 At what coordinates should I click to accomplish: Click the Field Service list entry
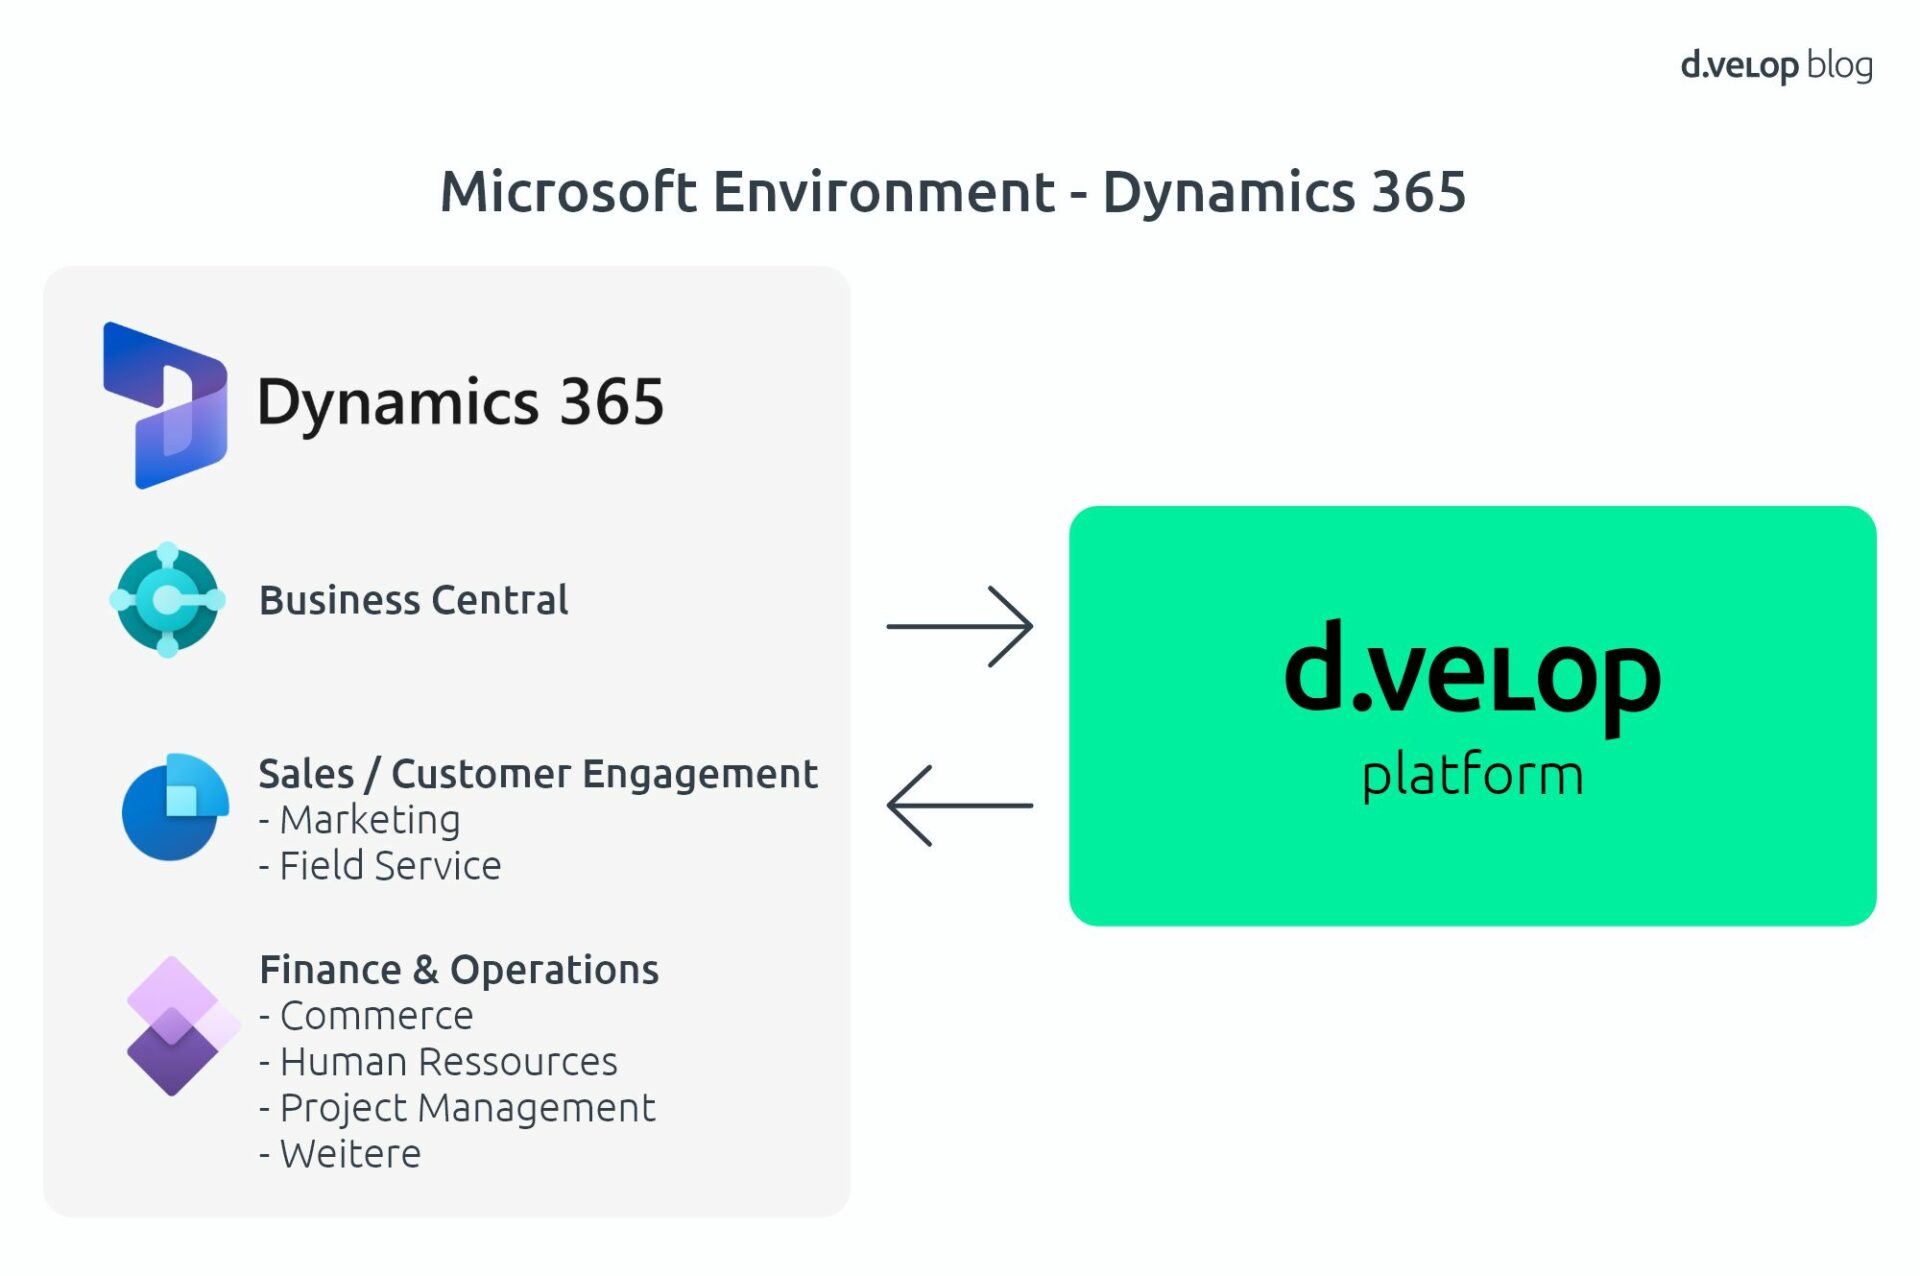(380, 865)
